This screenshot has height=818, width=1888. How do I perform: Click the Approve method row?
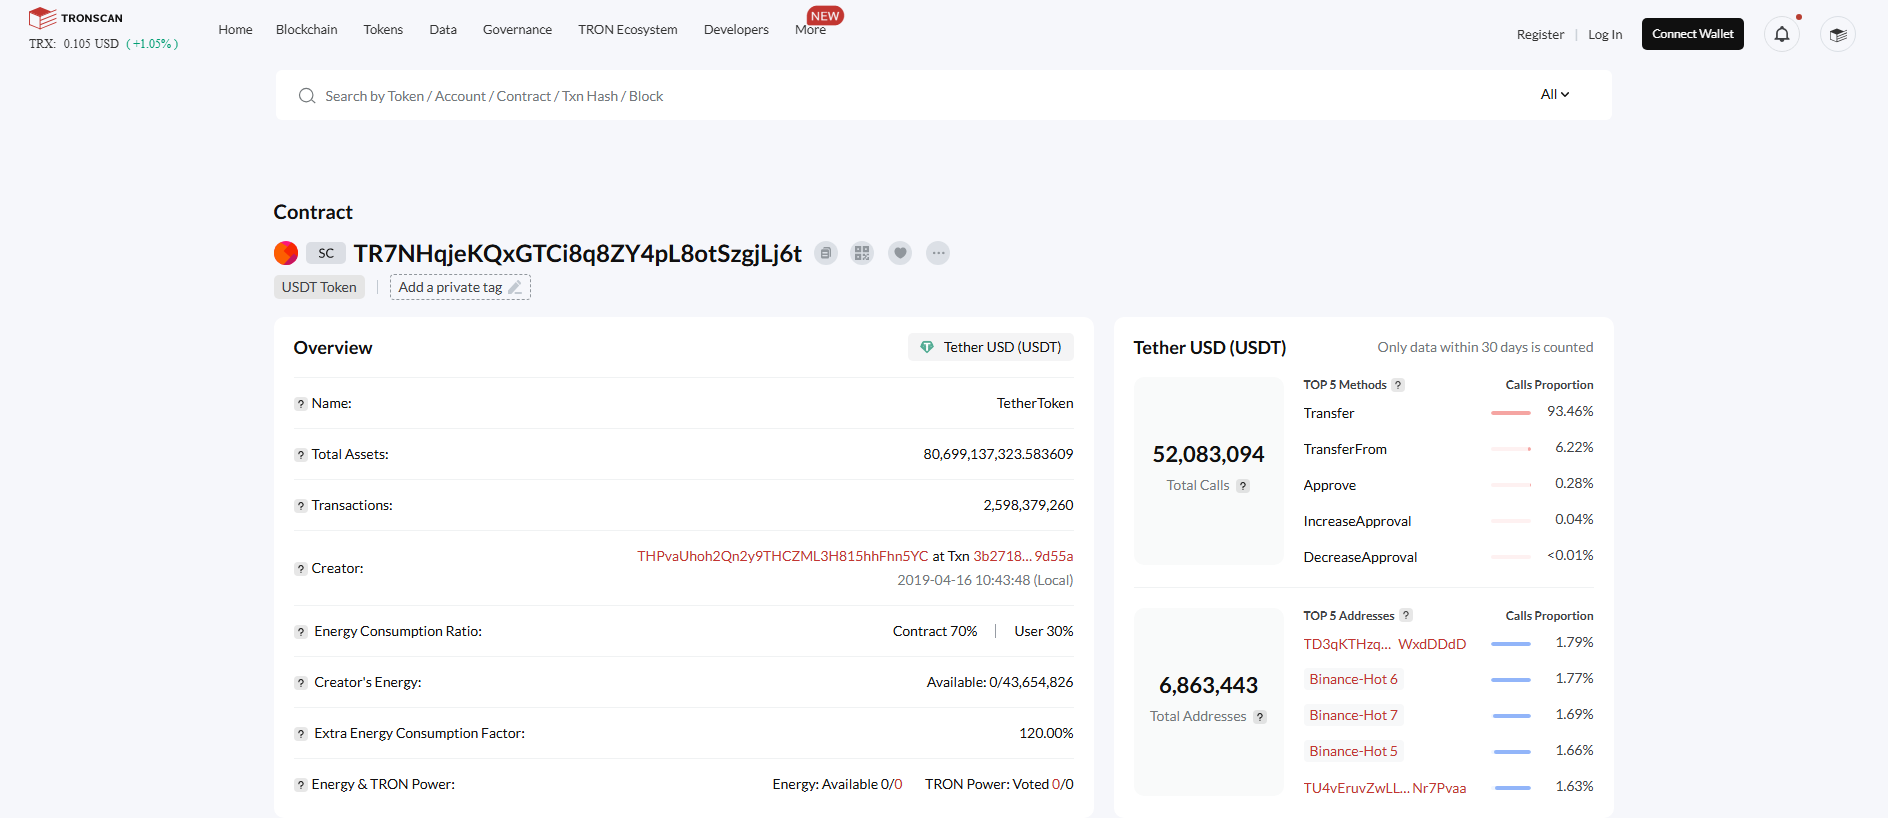pos(1448,485)
